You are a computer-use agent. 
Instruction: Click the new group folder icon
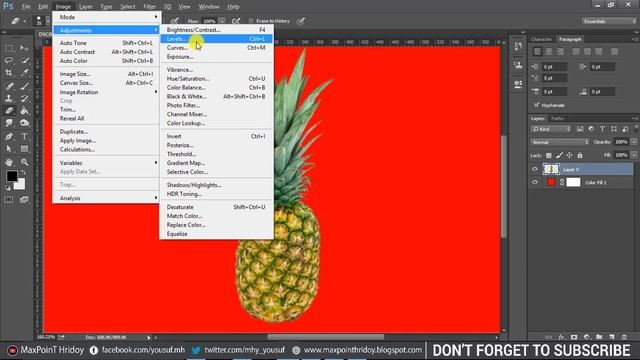click(599, 337)
